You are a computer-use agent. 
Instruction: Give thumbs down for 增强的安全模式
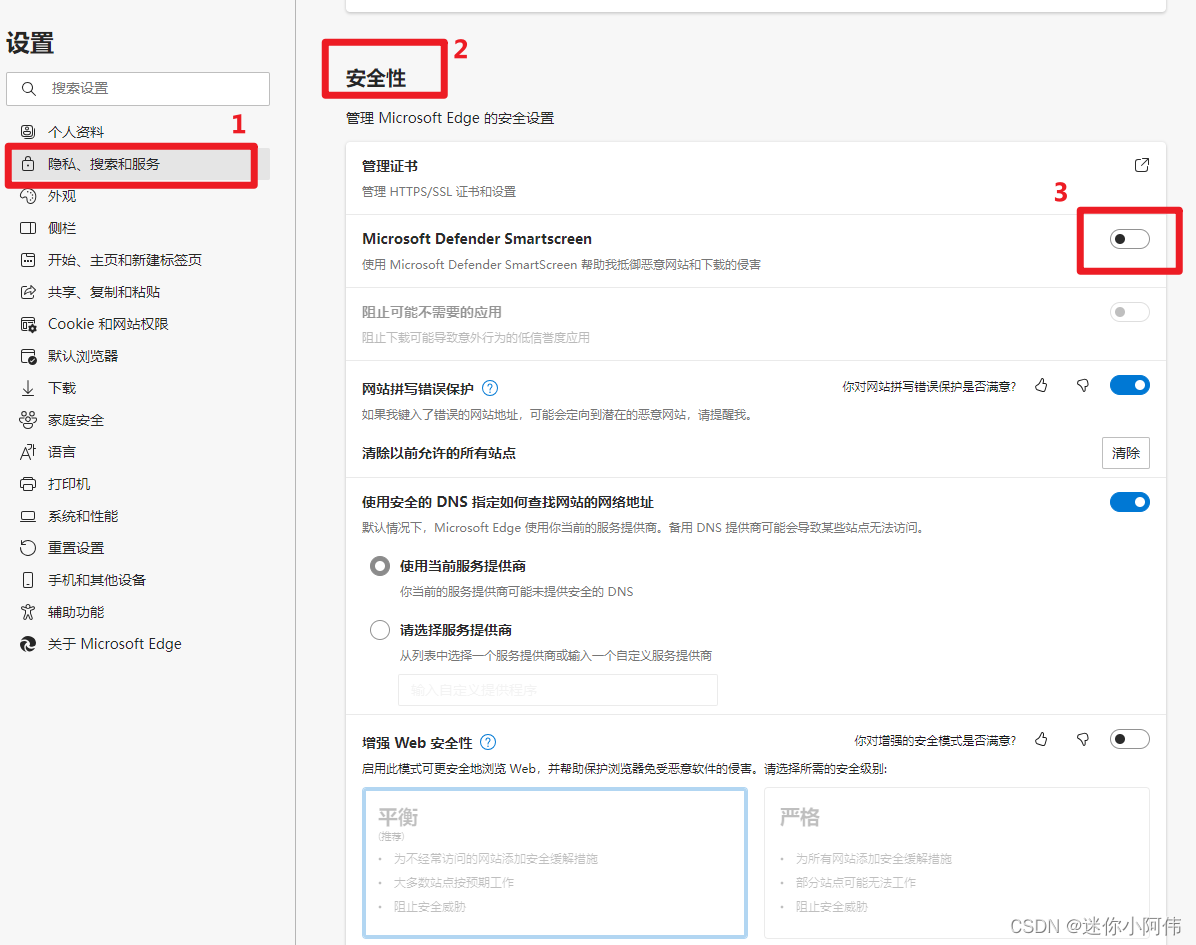[1082, 740]
